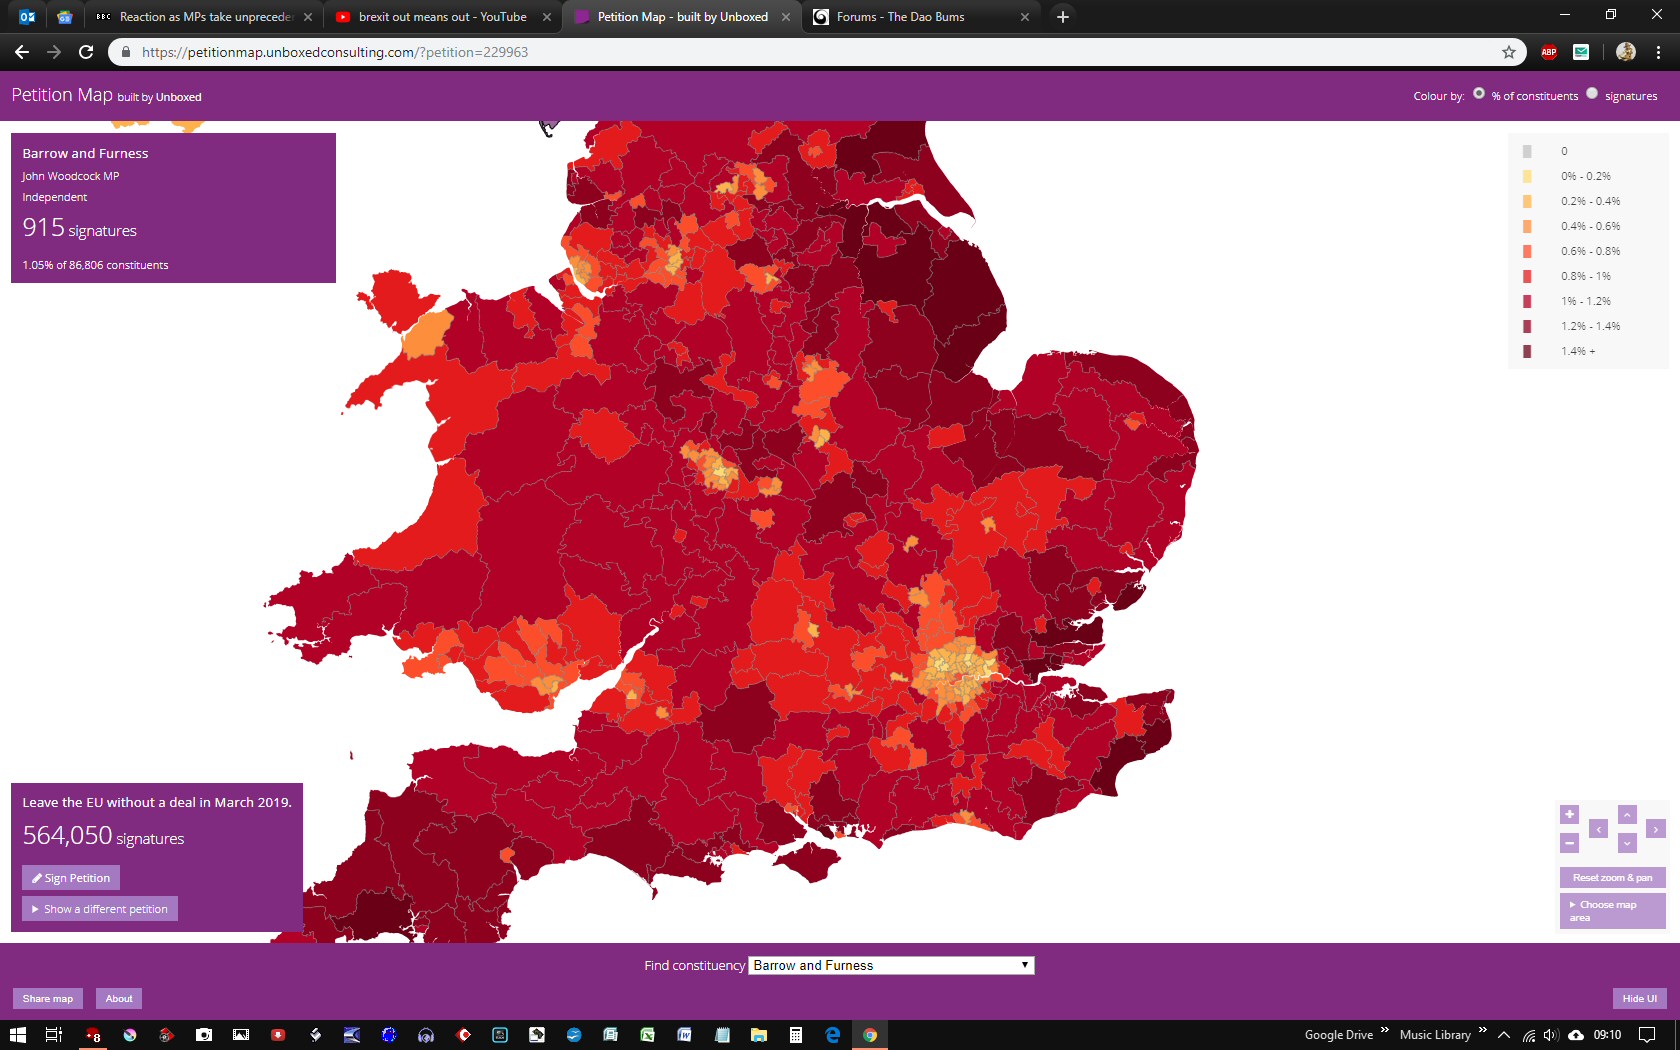The width and height of the screenshot is (1680, 1050).
Task: Click the Share map button
Action: tap(48, 998)
